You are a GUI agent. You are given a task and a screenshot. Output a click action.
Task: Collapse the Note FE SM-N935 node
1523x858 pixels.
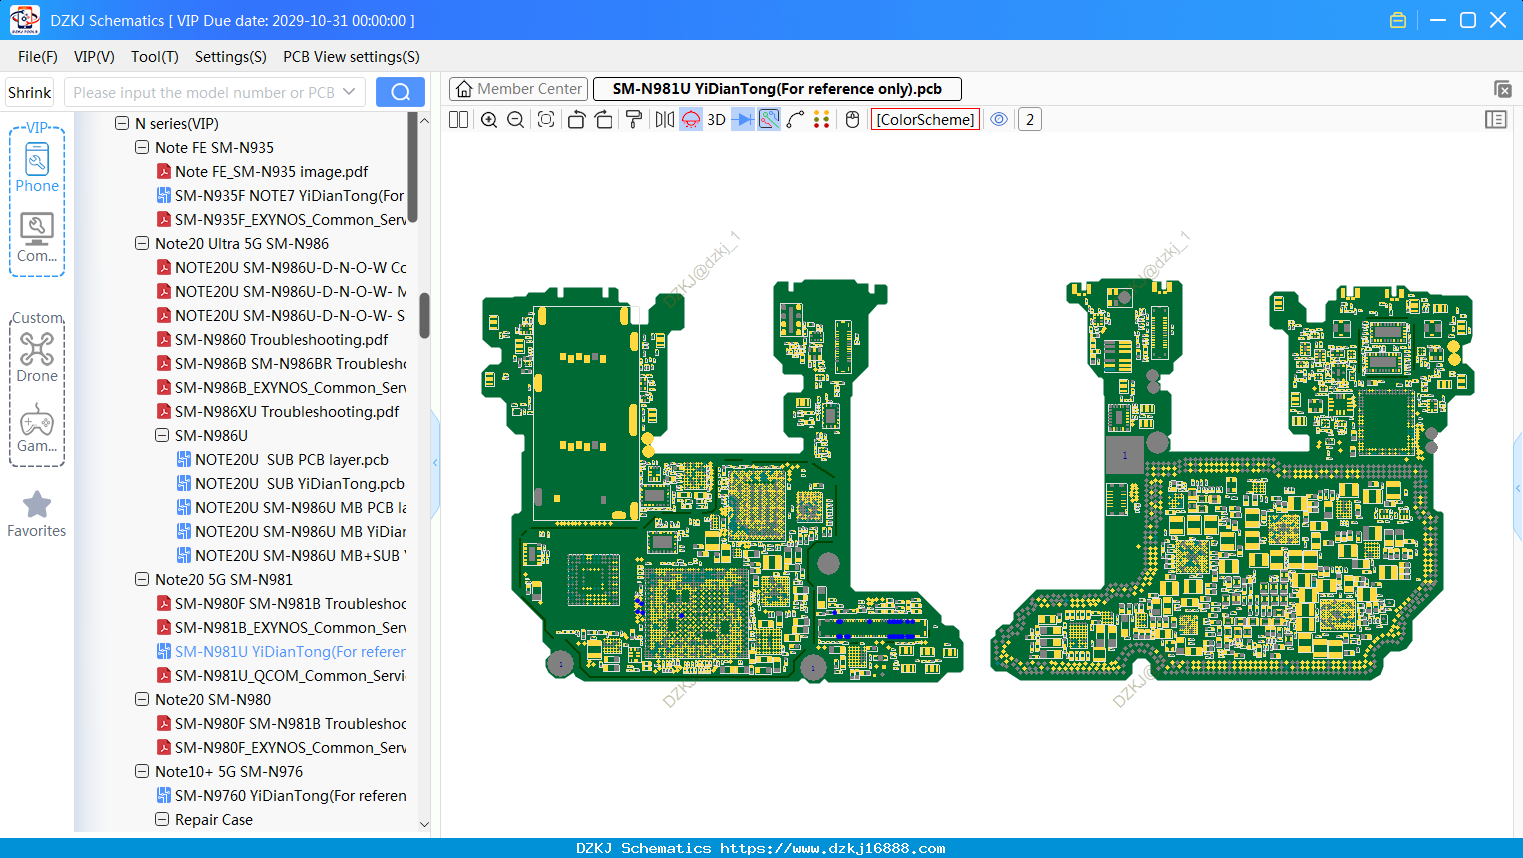(142, 148)
